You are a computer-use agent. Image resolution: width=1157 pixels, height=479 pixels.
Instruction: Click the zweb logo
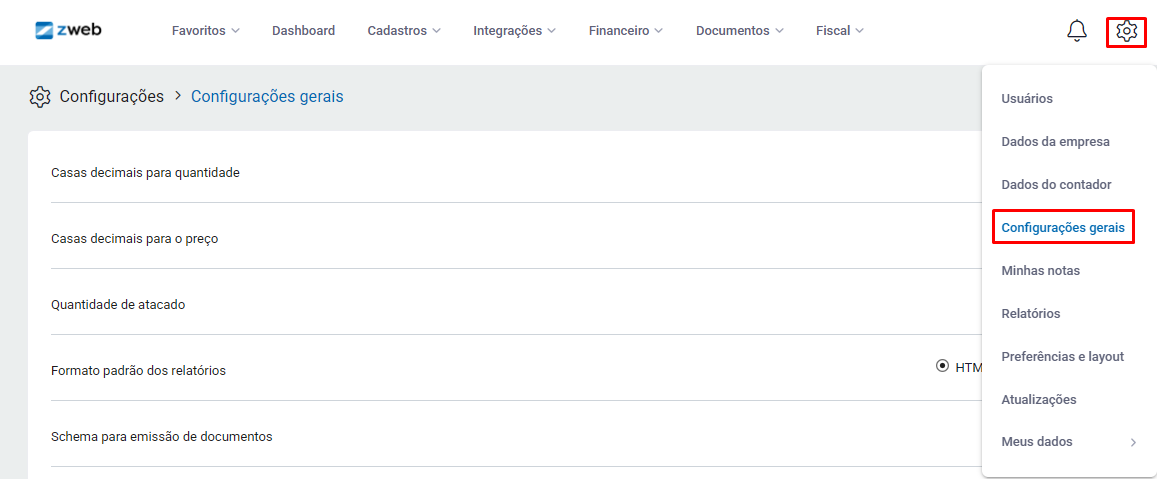coord(68,30)
